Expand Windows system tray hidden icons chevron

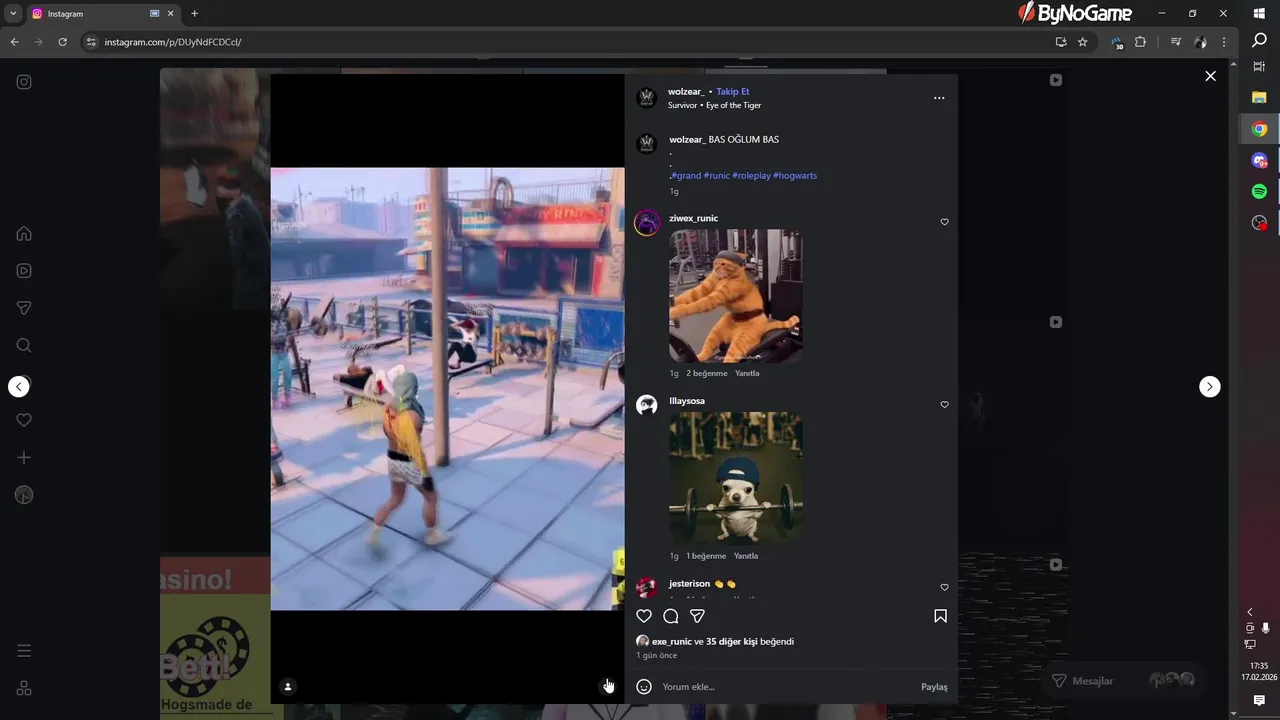click(x=1249, y=612)
